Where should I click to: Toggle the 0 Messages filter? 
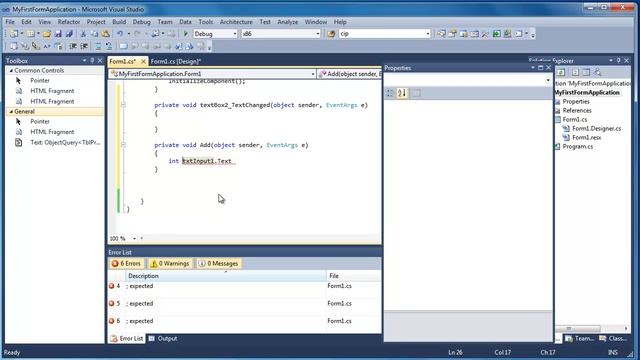point(218,264)
